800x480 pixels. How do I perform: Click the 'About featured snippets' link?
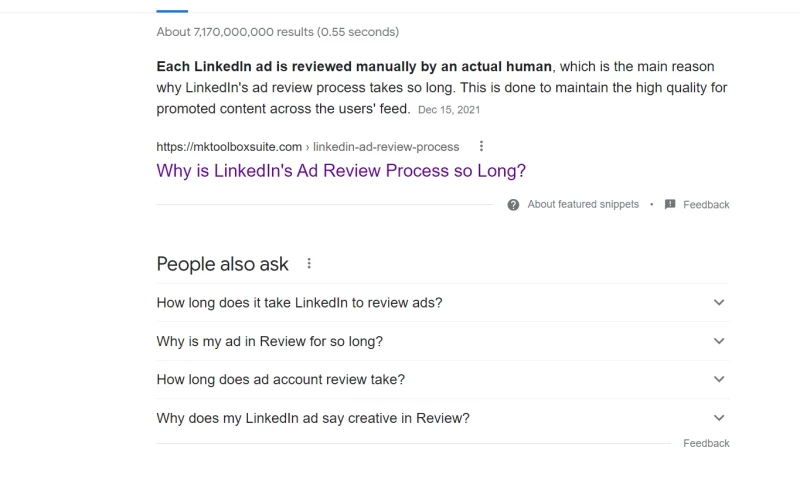(583, 204)
